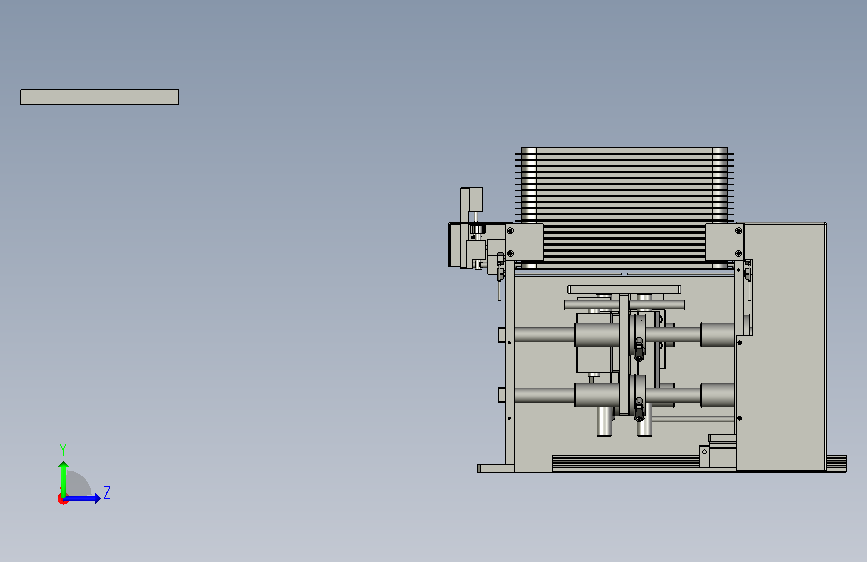Click the upper-left corner bracket plate with screws
The height and width of the screenshot is (562, 867).
[x=524, y=242]
